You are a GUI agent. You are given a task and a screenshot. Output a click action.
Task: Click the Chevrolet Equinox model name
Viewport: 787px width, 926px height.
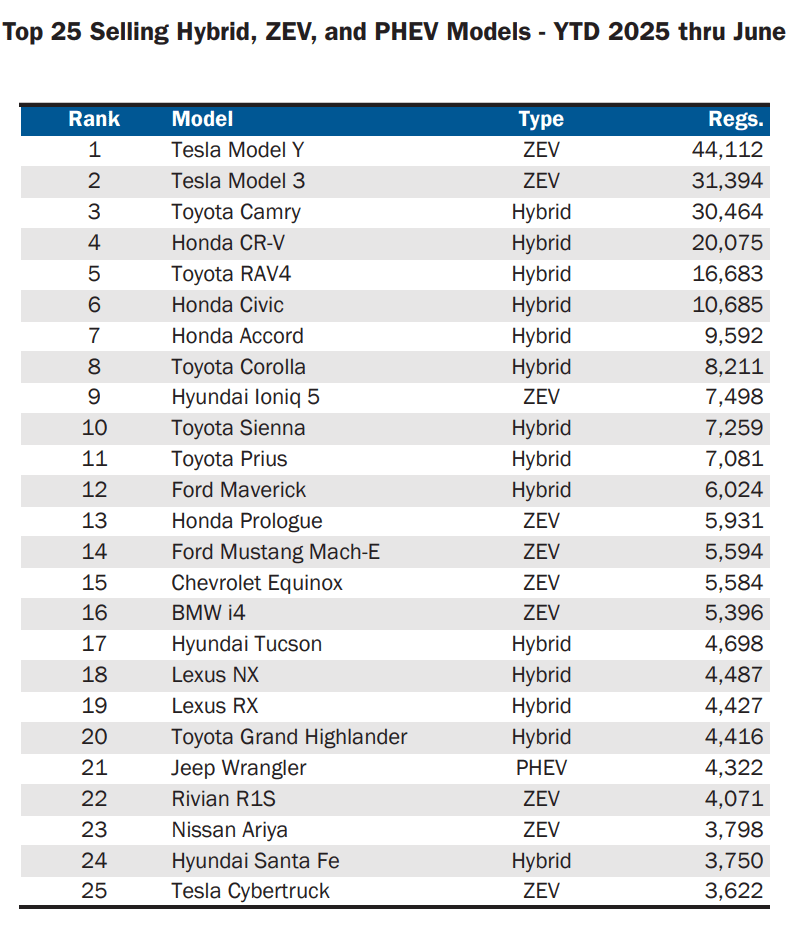click(257, 583)
